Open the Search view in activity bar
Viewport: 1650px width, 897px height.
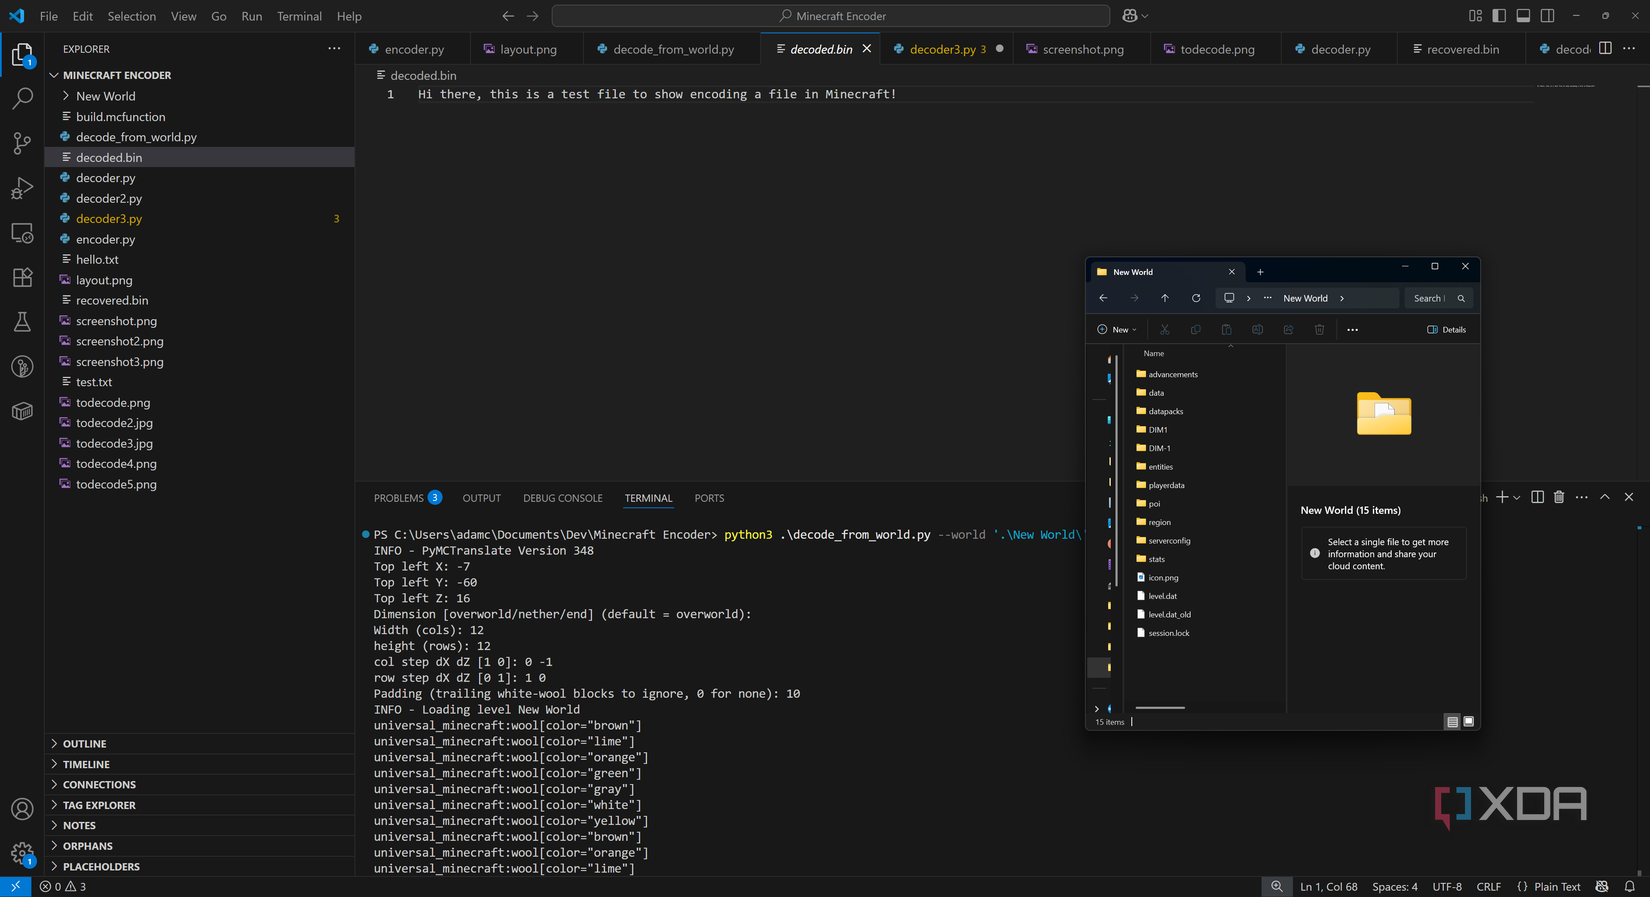click(22, 98)
